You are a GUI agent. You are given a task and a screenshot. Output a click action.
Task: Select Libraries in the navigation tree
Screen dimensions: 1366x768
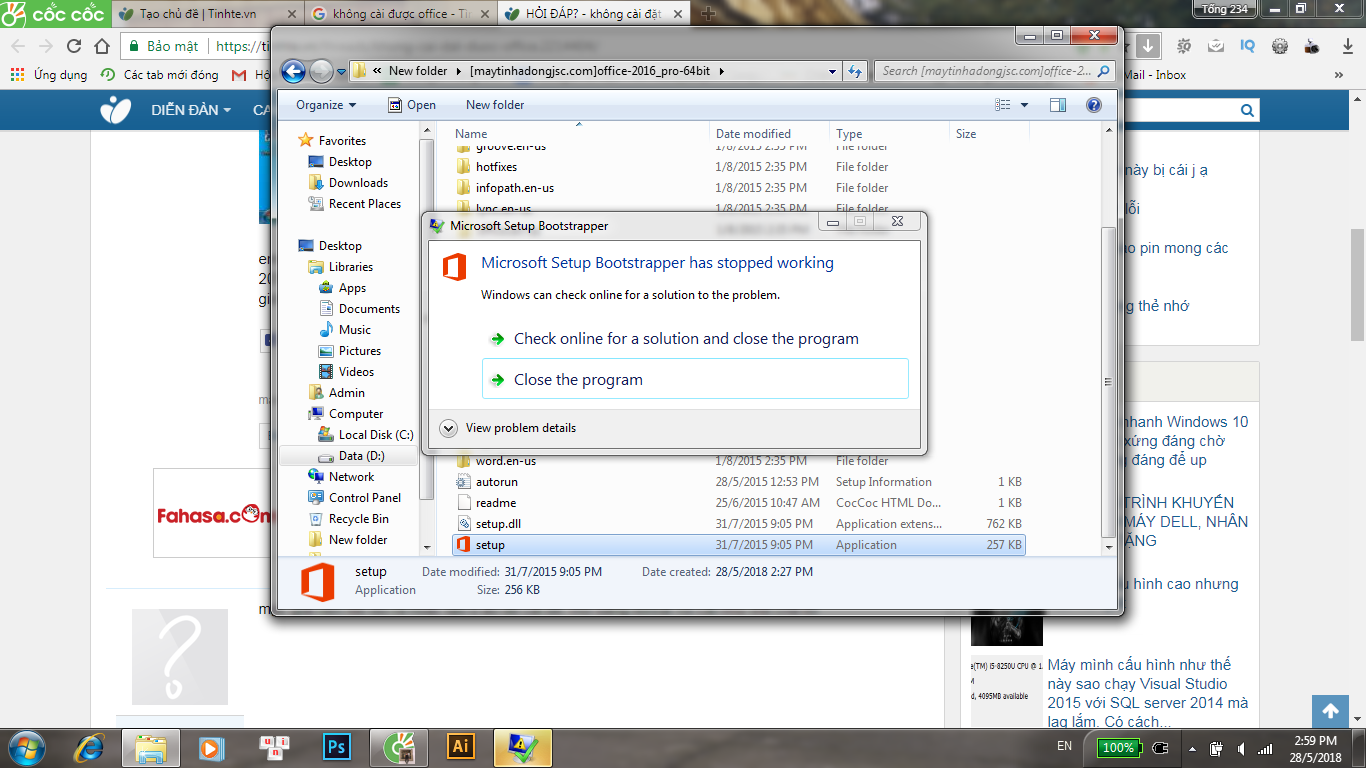click(x=350, y=267)
